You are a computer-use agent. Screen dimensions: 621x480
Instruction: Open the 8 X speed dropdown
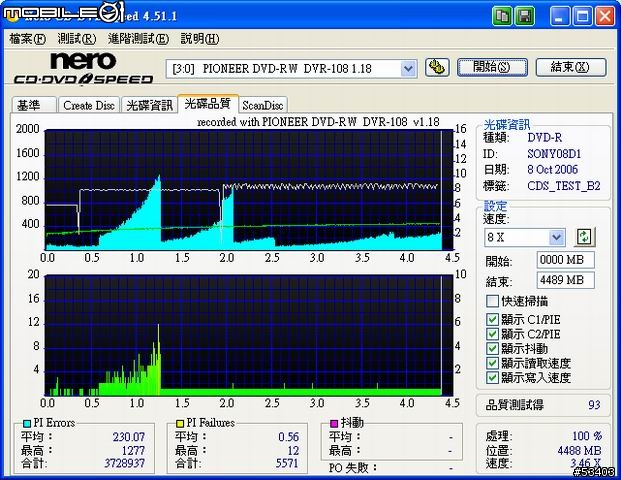point(556,237)
